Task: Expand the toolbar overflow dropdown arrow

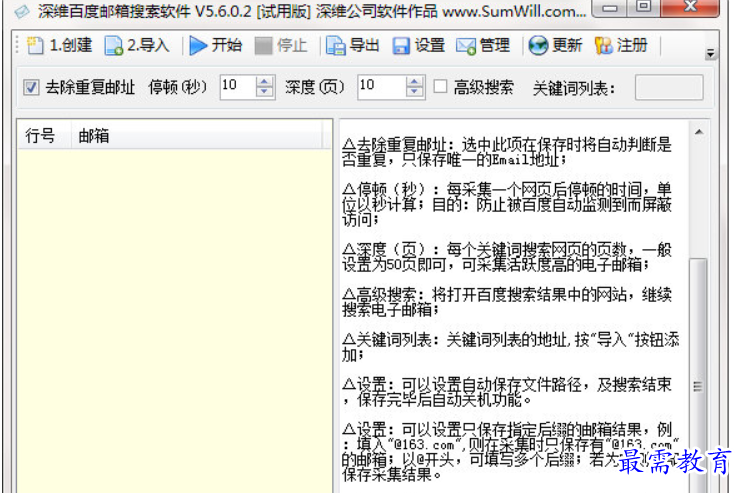Action: point(710,53)
